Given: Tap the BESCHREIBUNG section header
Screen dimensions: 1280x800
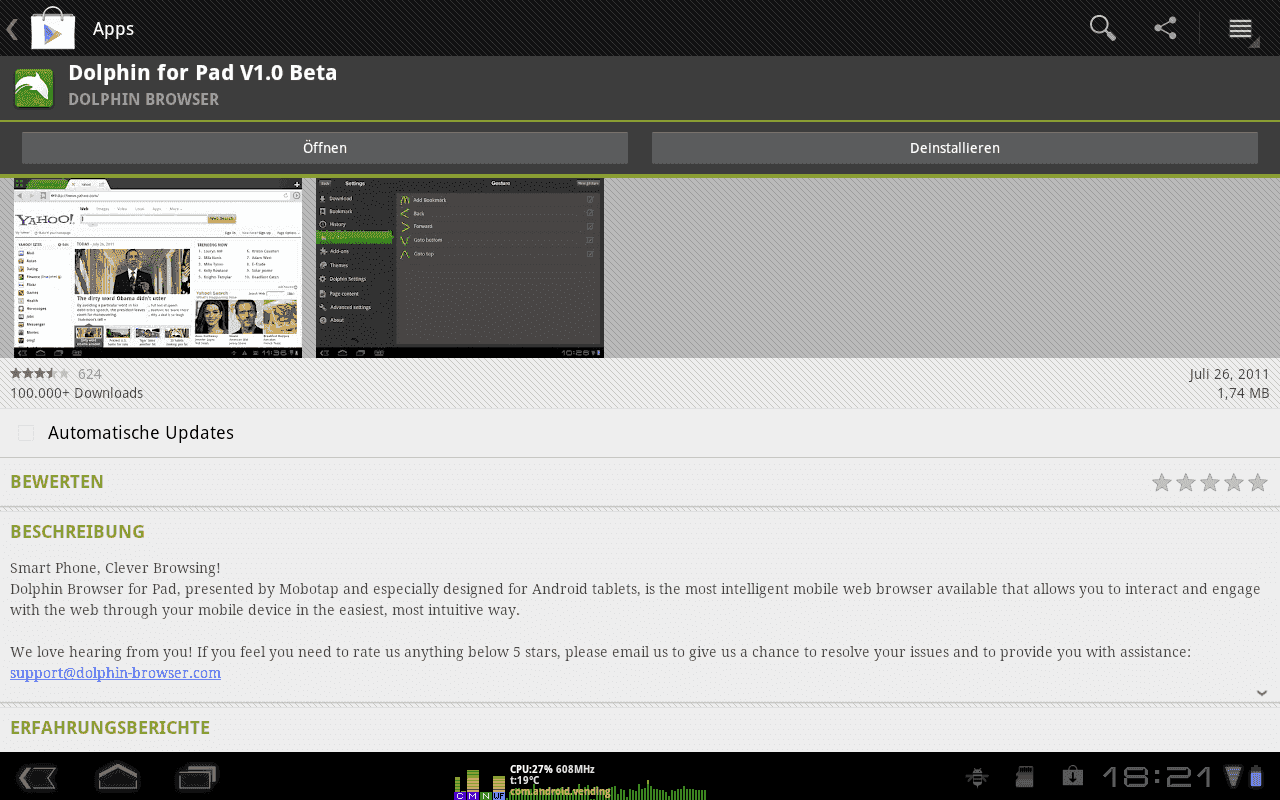Looking at the screenshot, I should point(77,532).
